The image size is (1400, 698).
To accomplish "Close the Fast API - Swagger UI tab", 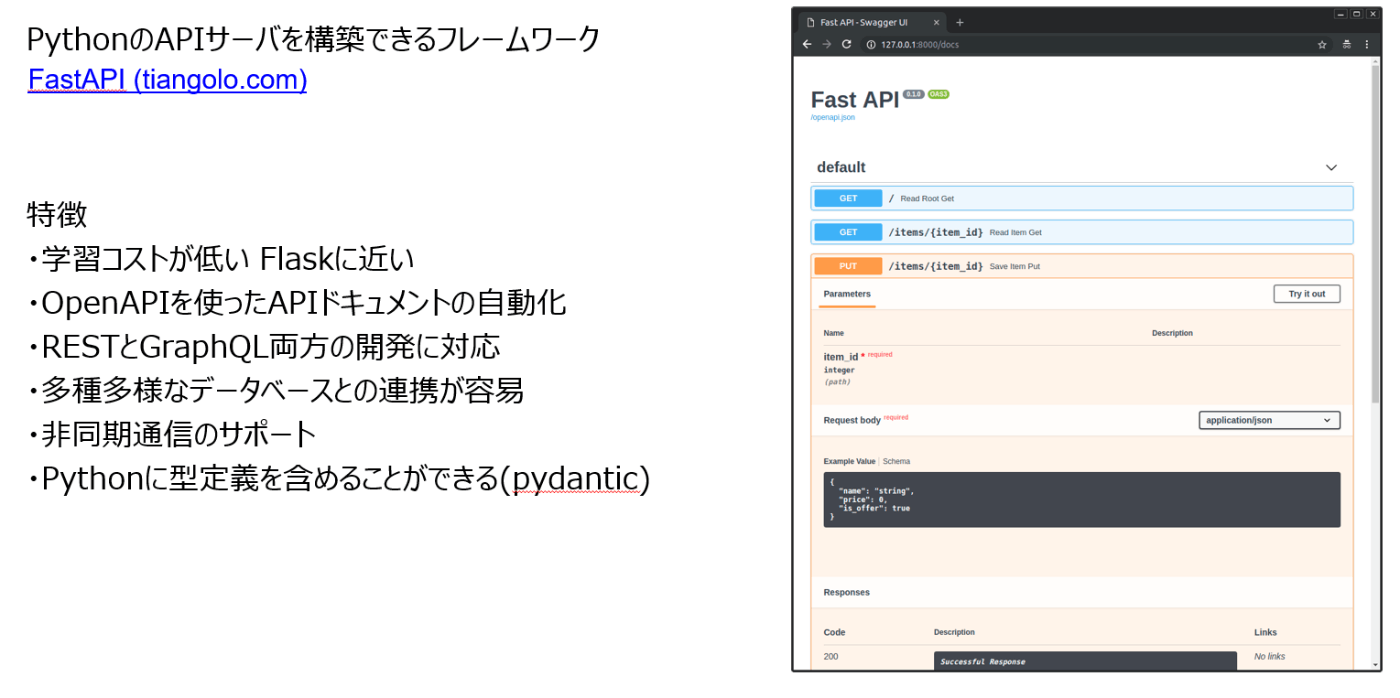I will (x=936, y=22).
